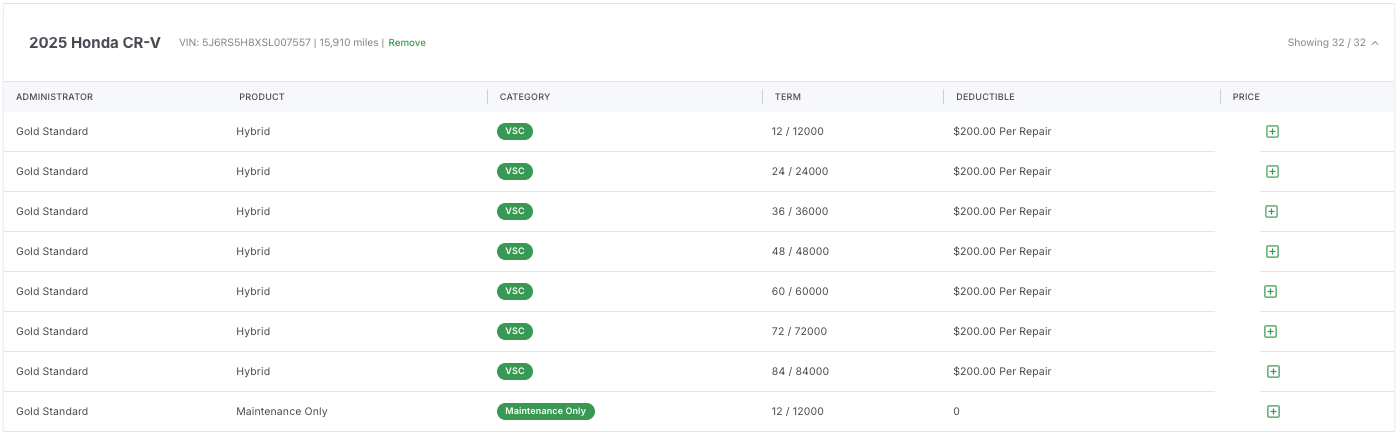Viewport: 1397px width, 432px height.
Task: Remove the 2025 Honda CR-V vehicle
Action: (407, 43)
